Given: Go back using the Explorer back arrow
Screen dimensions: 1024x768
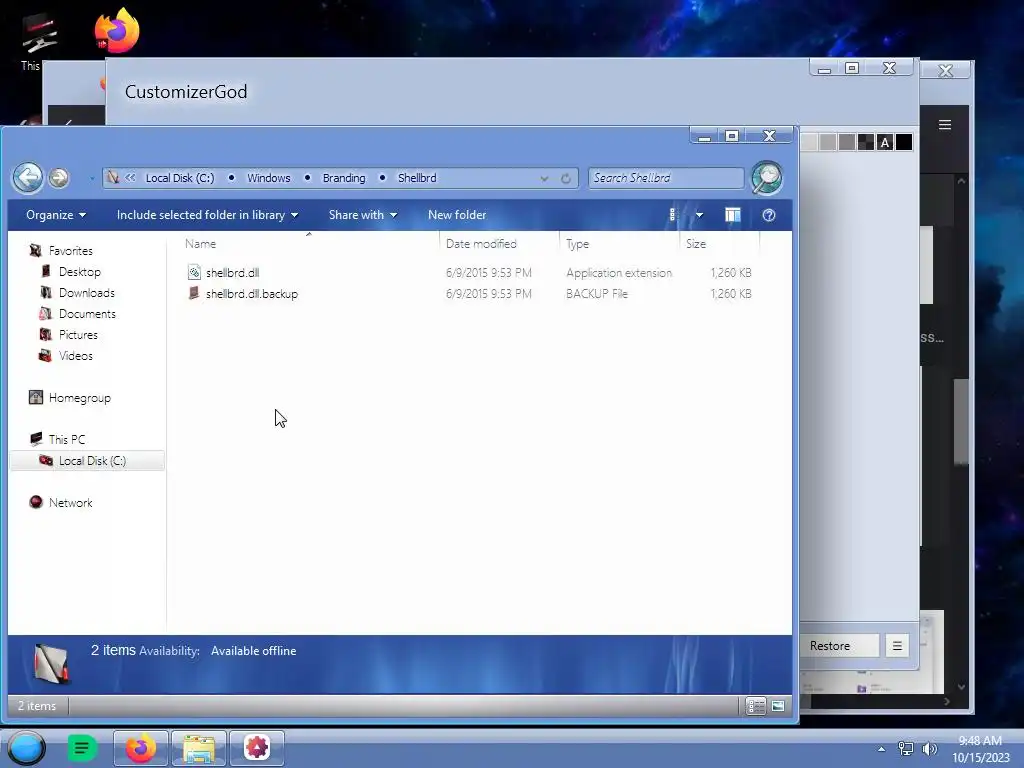Looking at the screenshot, I should coord(28,177).
